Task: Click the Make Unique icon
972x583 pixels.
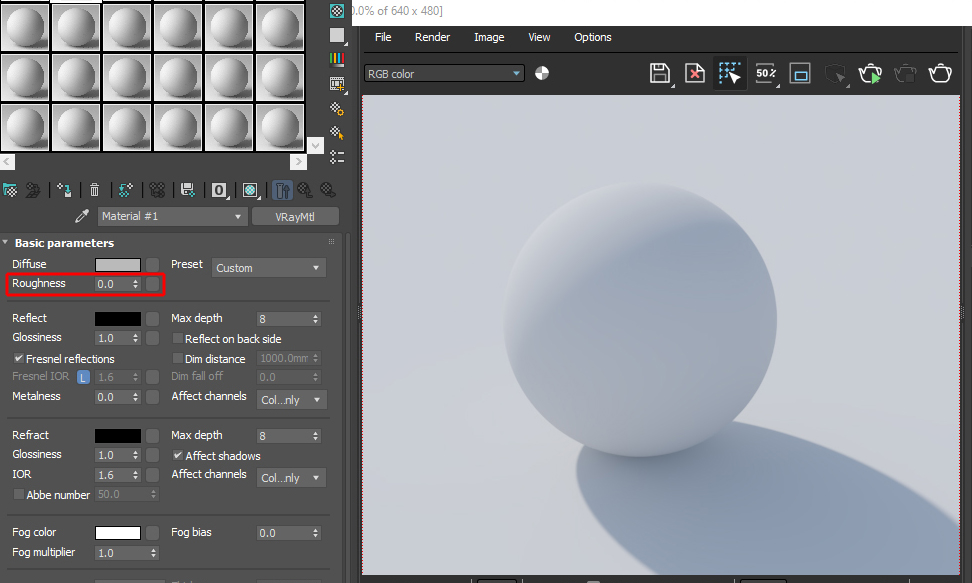Action: [x=157, y=190]
